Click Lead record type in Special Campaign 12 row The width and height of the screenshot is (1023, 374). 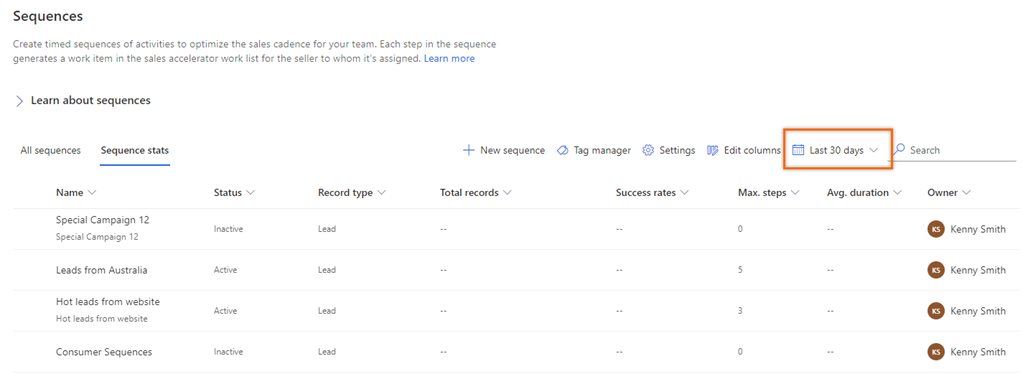pyautogui.click(x=327, y=229)
